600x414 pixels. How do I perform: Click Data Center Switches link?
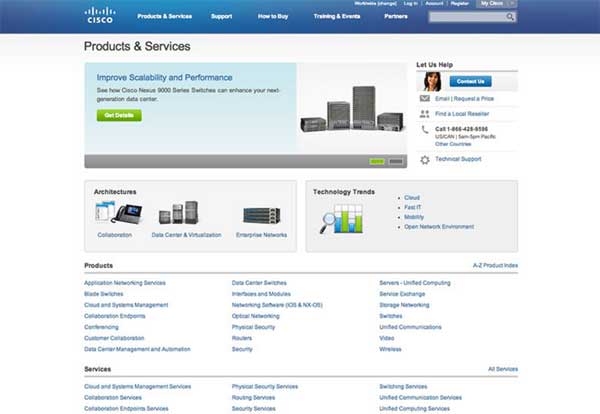point(259,283)
